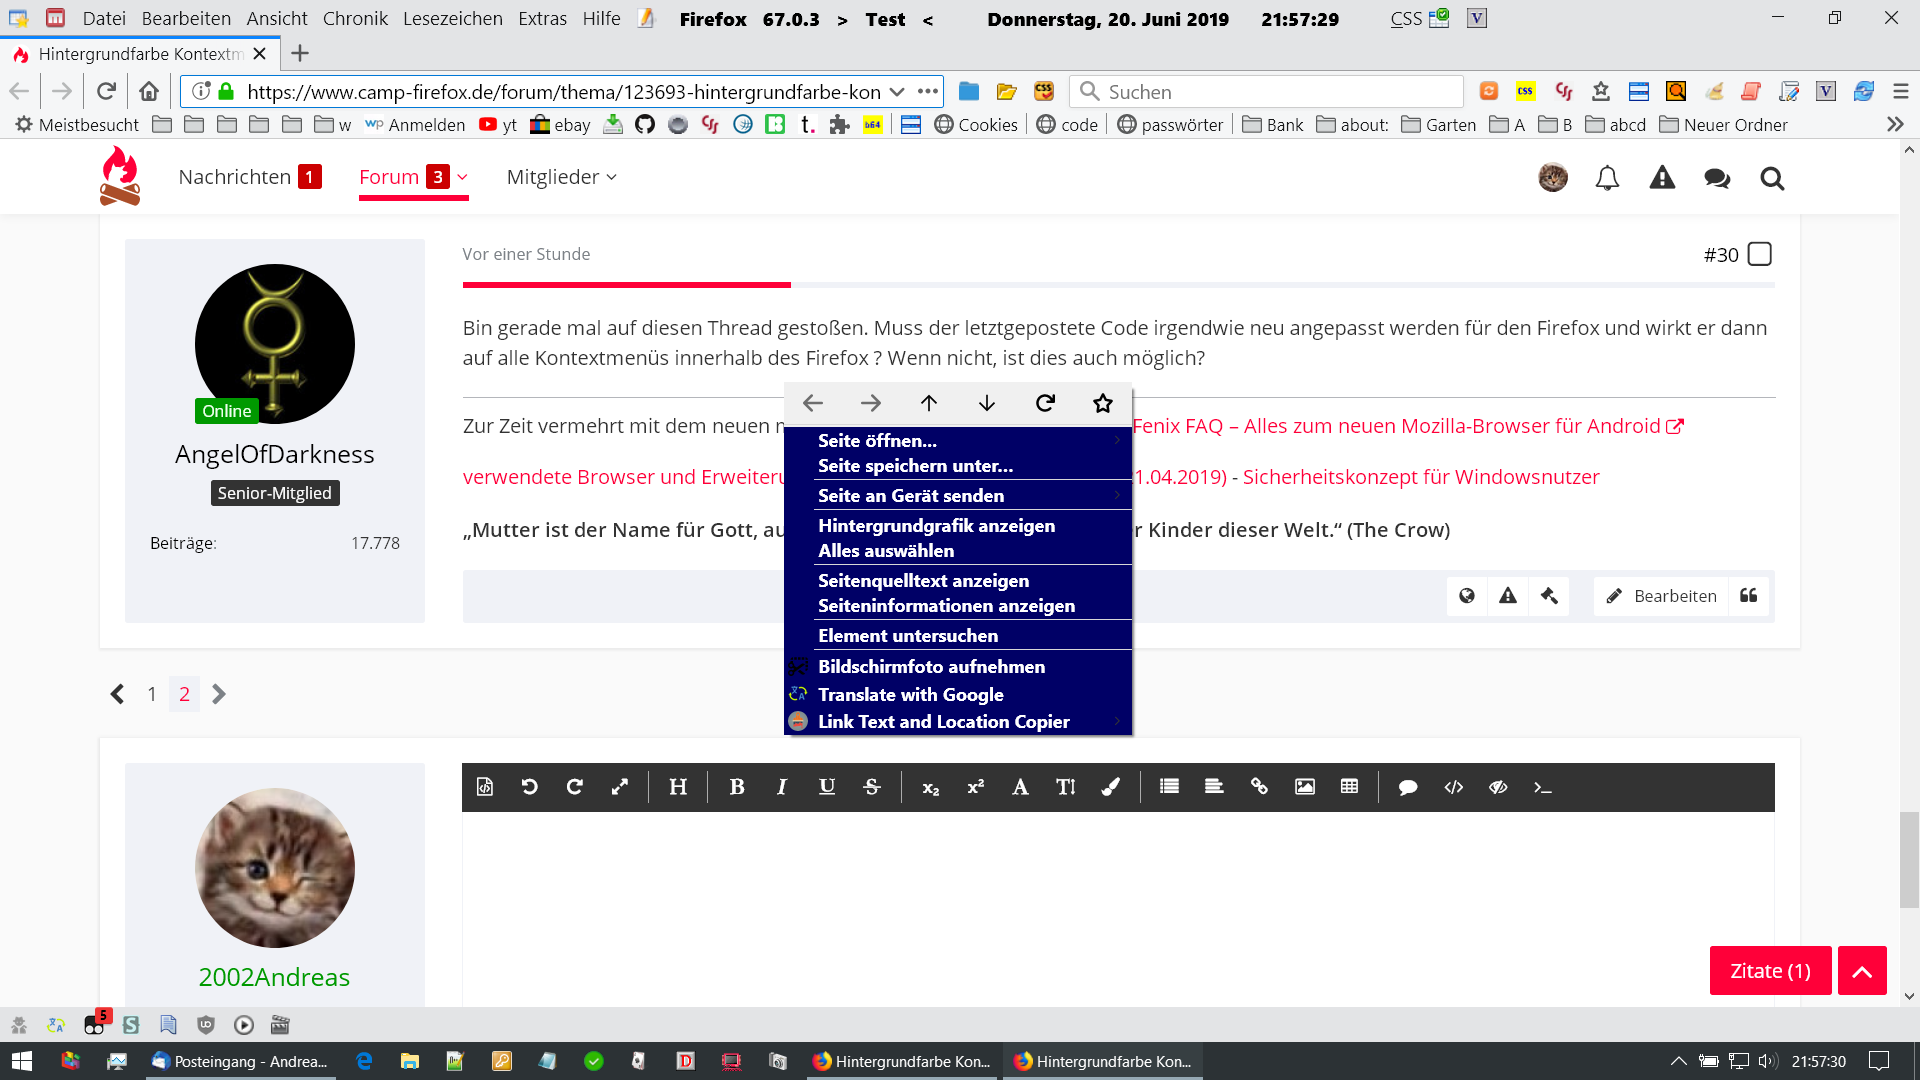Tick the checkbox next to post #30
The height and width of the screenshot is (1080, 1920).
click(x=1759, y=254)
